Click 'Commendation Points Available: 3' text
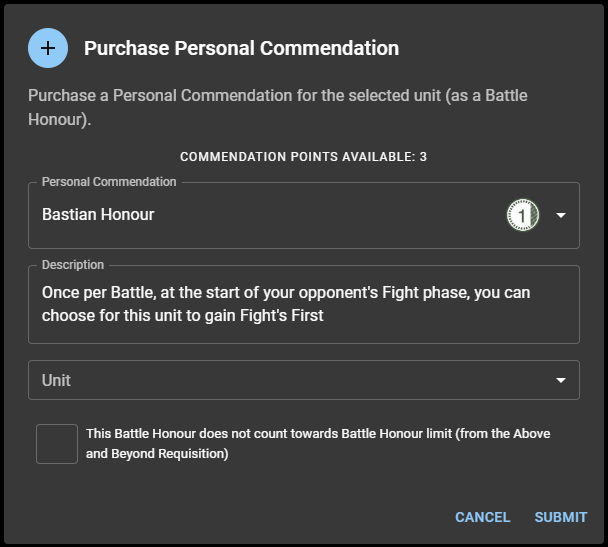The height and width of the screenshot is (547, 608). pyautogui.click(x=304, y=157)
